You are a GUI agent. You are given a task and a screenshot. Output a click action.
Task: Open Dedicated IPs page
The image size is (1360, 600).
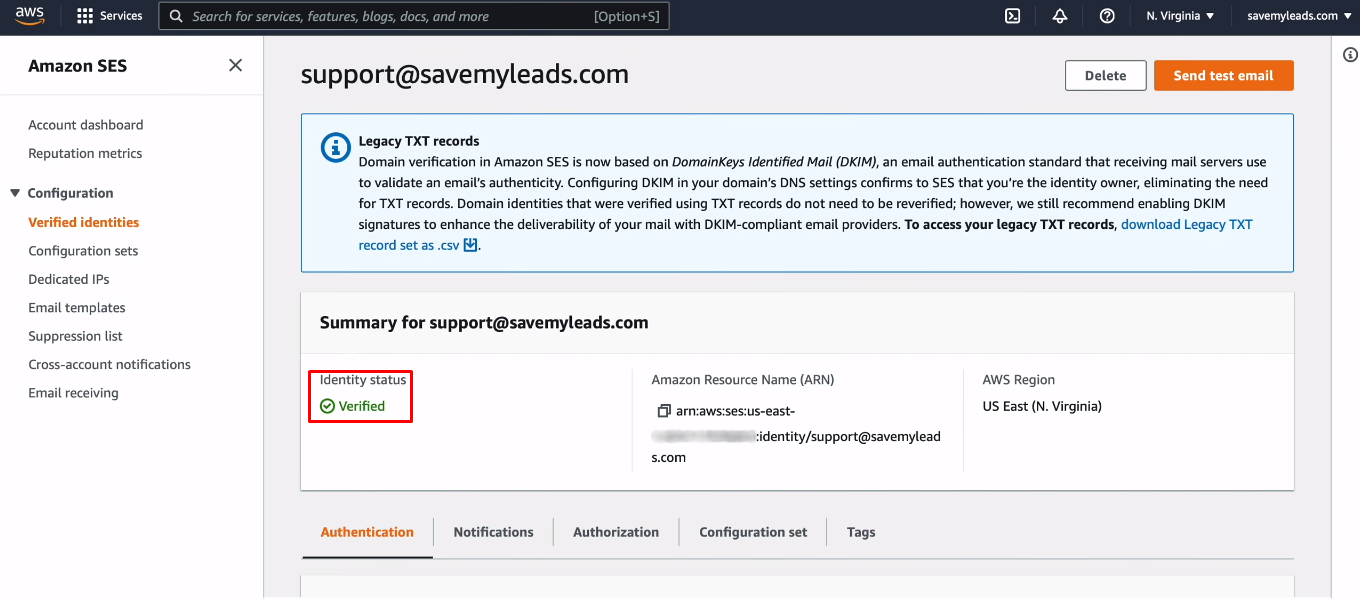[x=69, y=279]
